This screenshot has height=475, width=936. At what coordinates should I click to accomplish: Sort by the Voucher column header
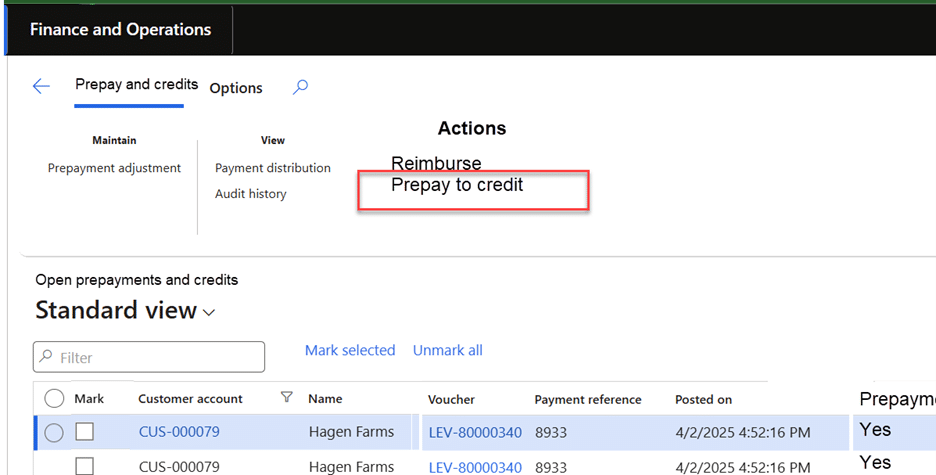tap(451, 399)
